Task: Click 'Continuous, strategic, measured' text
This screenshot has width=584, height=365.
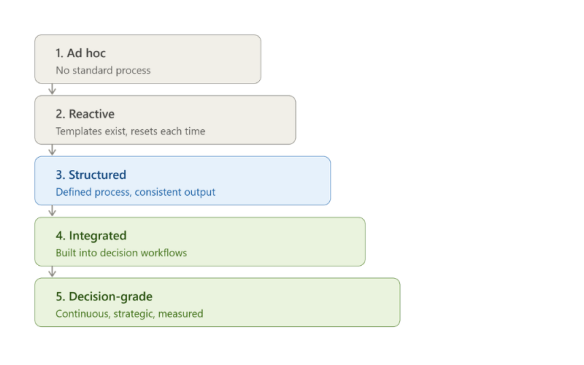Action: pyautogui.click(x=129, y=314)
